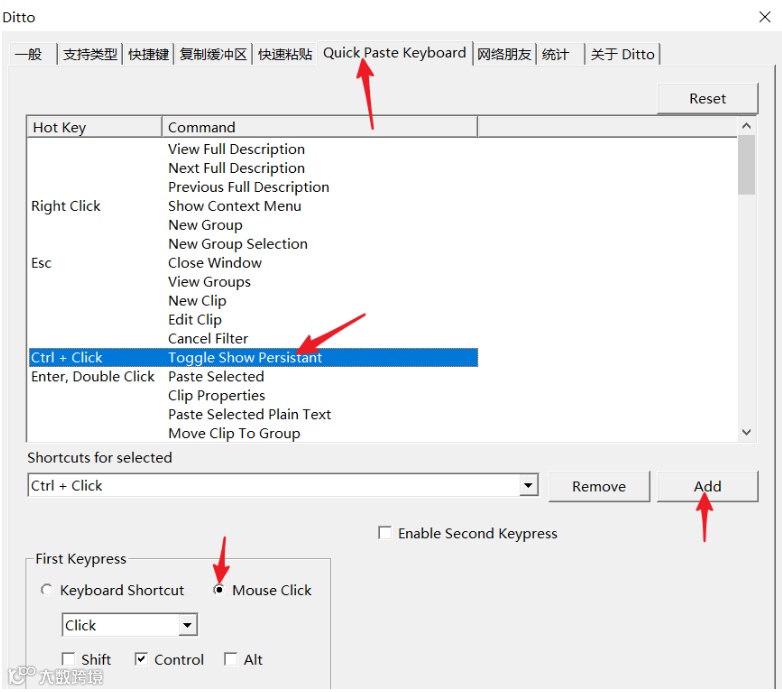The width and height of the screenshot is (782, 692).
Task: Click the Remove shortcut button
Action: coord(599,486)
